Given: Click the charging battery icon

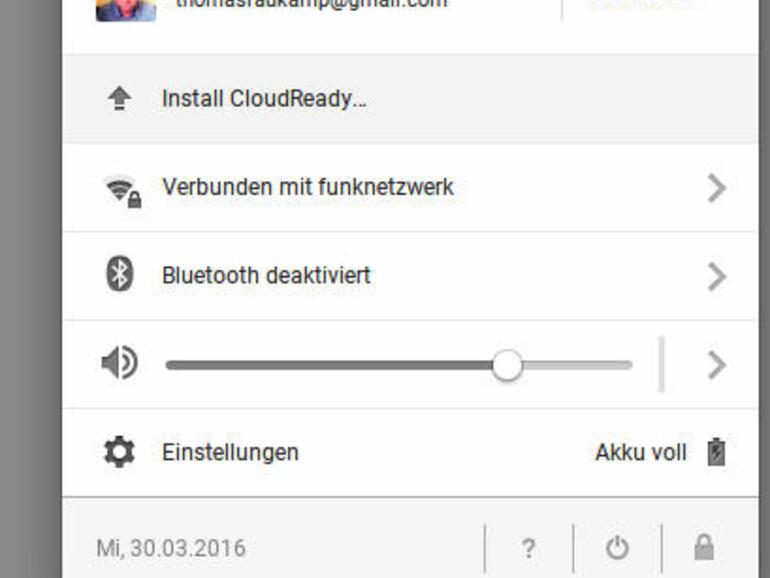Looking at the screenshot, I should [716, 452].
